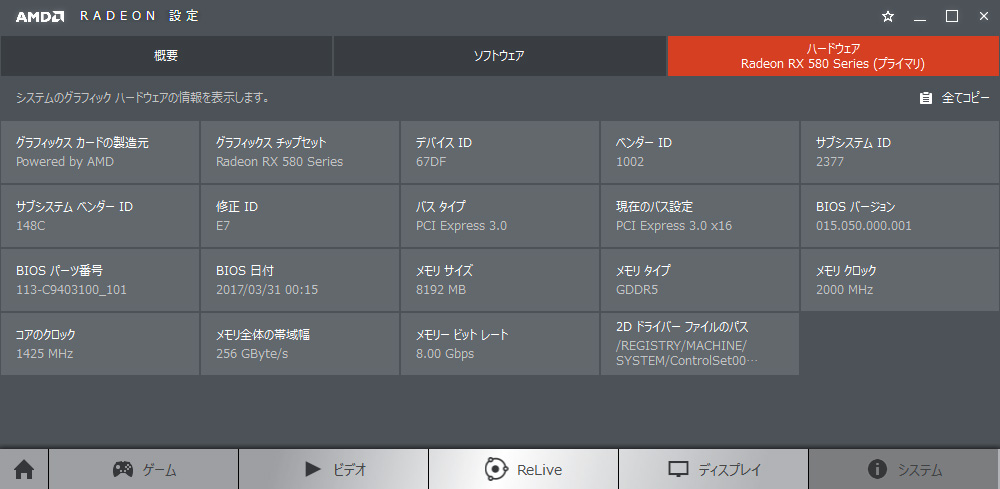
Task: Switch to the 概要 tab
Action: point(166,56)
